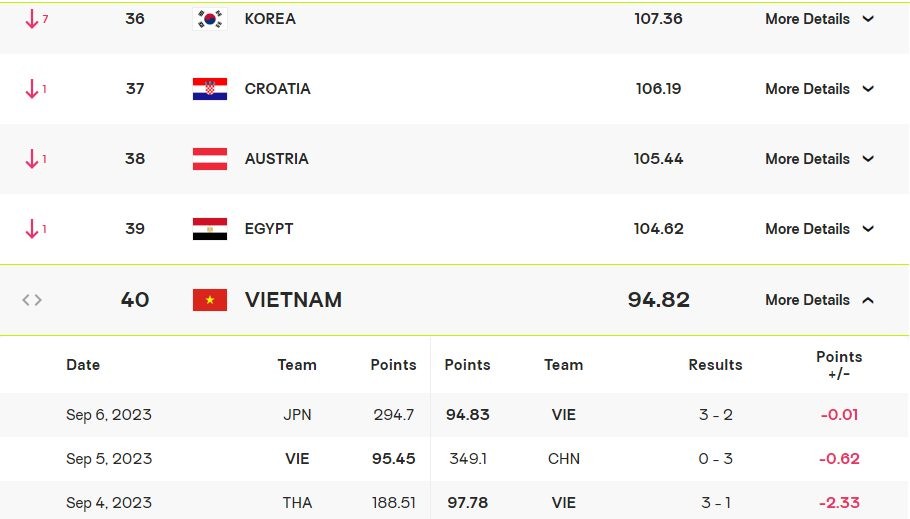
Task: Expand More Details for Korea
Action: pos(819,19)
